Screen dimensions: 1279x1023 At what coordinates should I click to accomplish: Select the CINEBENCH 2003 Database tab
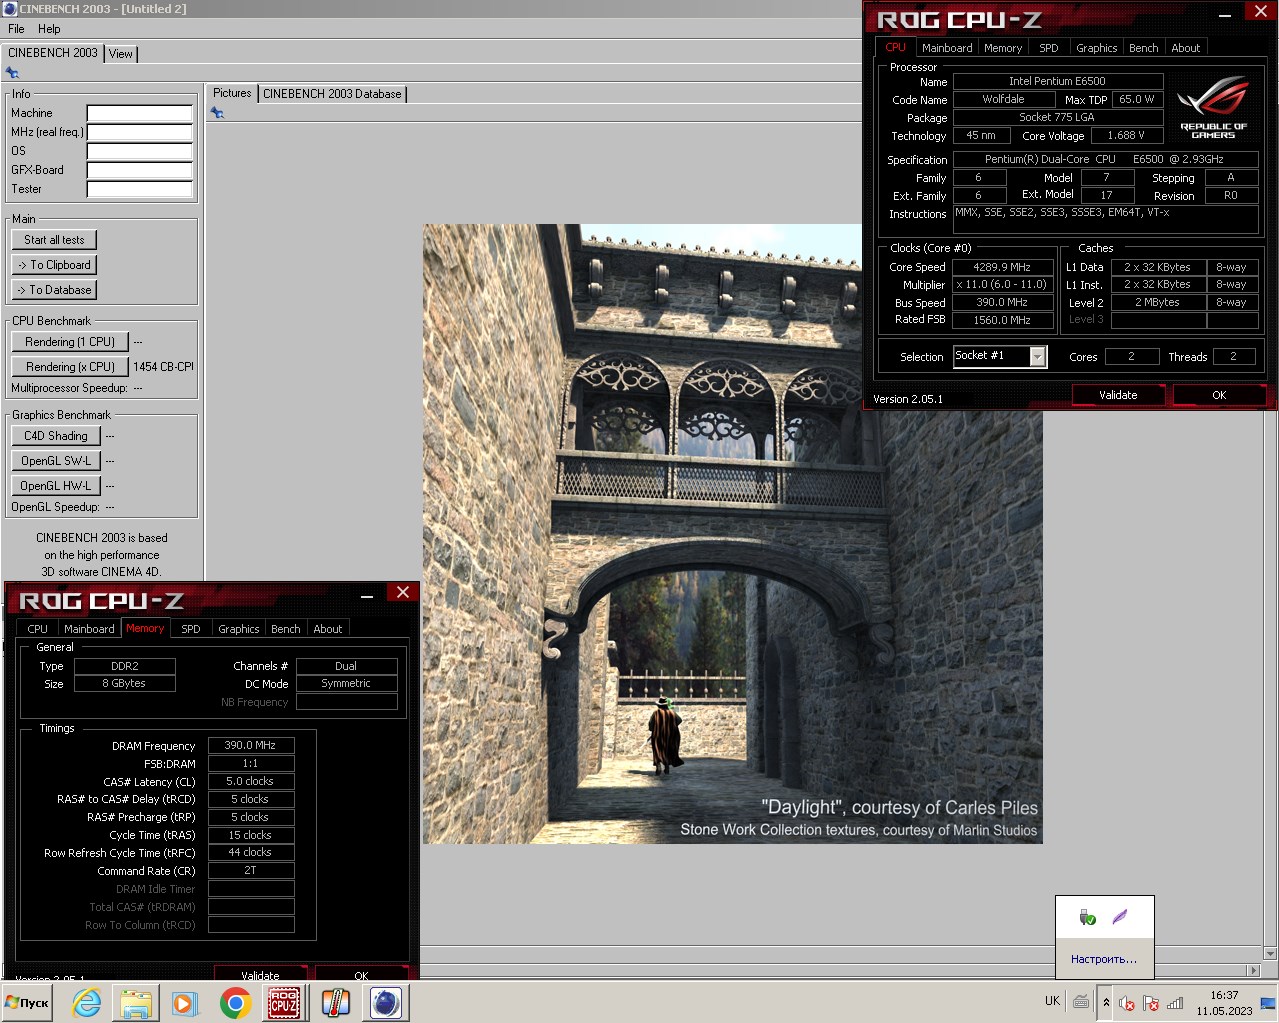(332, 94)
